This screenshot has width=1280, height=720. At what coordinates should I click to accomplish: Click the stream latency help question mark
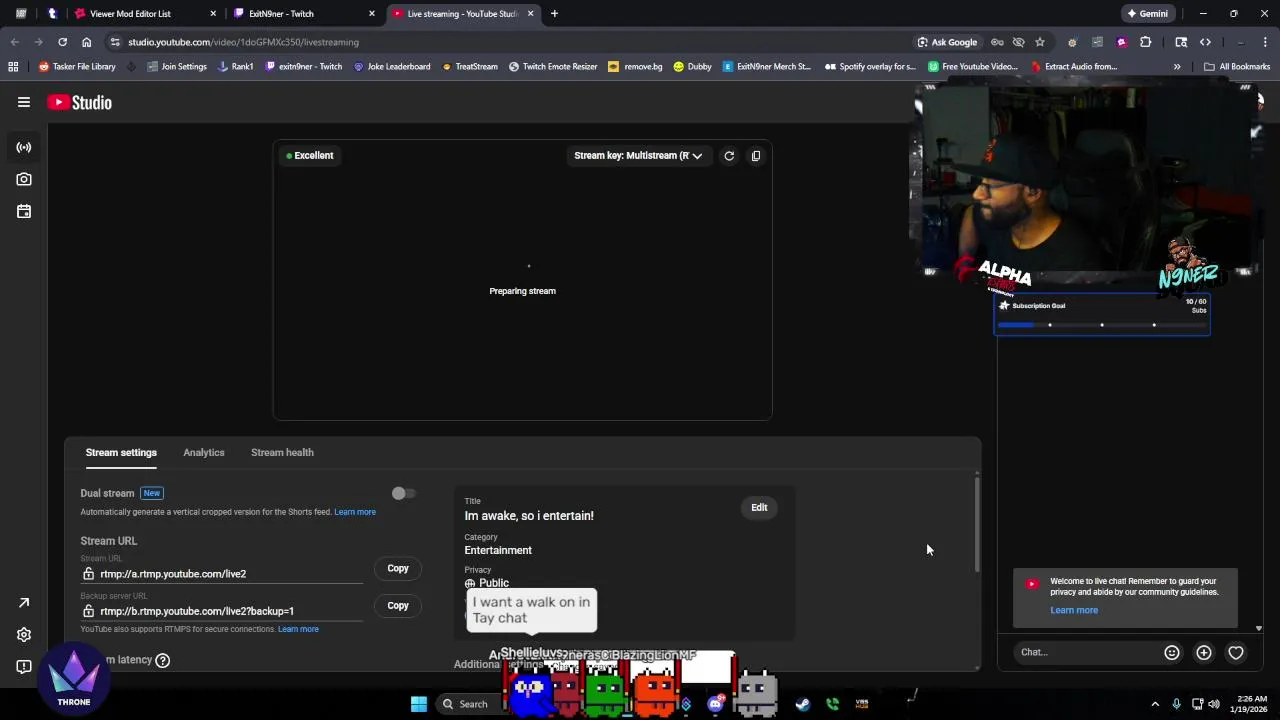pyautogui.click(x=163, y=660)
